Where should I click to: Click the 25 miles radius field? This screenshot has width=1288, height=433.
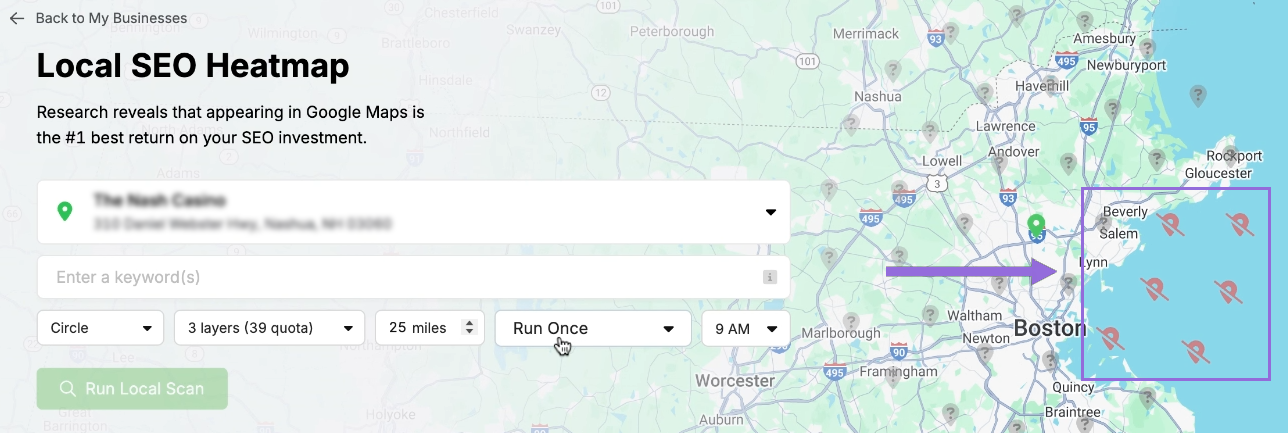(430, 328)
